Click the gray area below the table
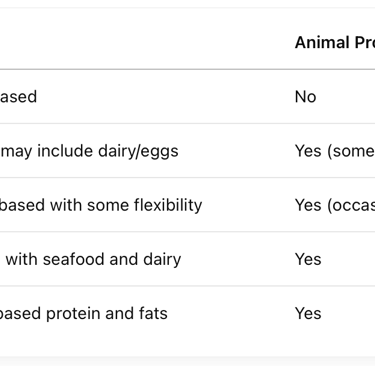 (x=187, y=361)
